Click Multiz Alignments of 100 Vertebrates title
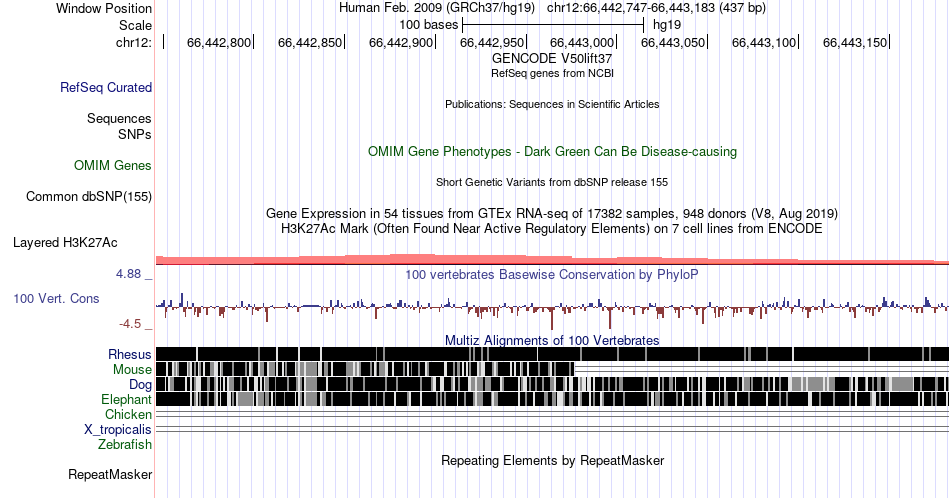Viewport: 950px width, 498px height. [x=552, y=340]
